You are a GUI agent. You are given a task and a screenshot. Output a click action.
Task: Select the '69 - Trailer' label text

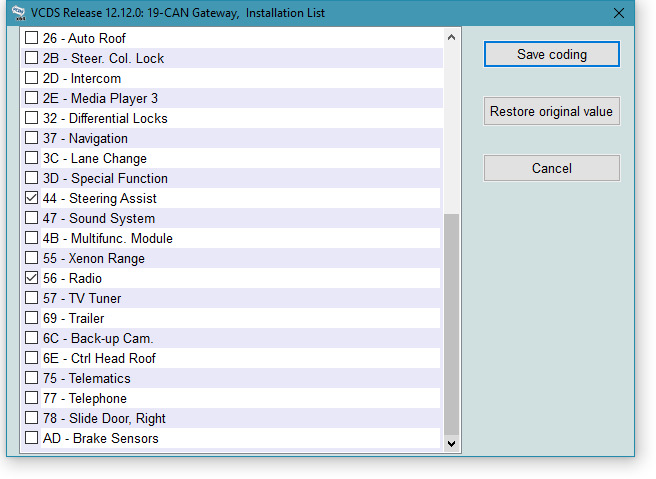[74, 318]
